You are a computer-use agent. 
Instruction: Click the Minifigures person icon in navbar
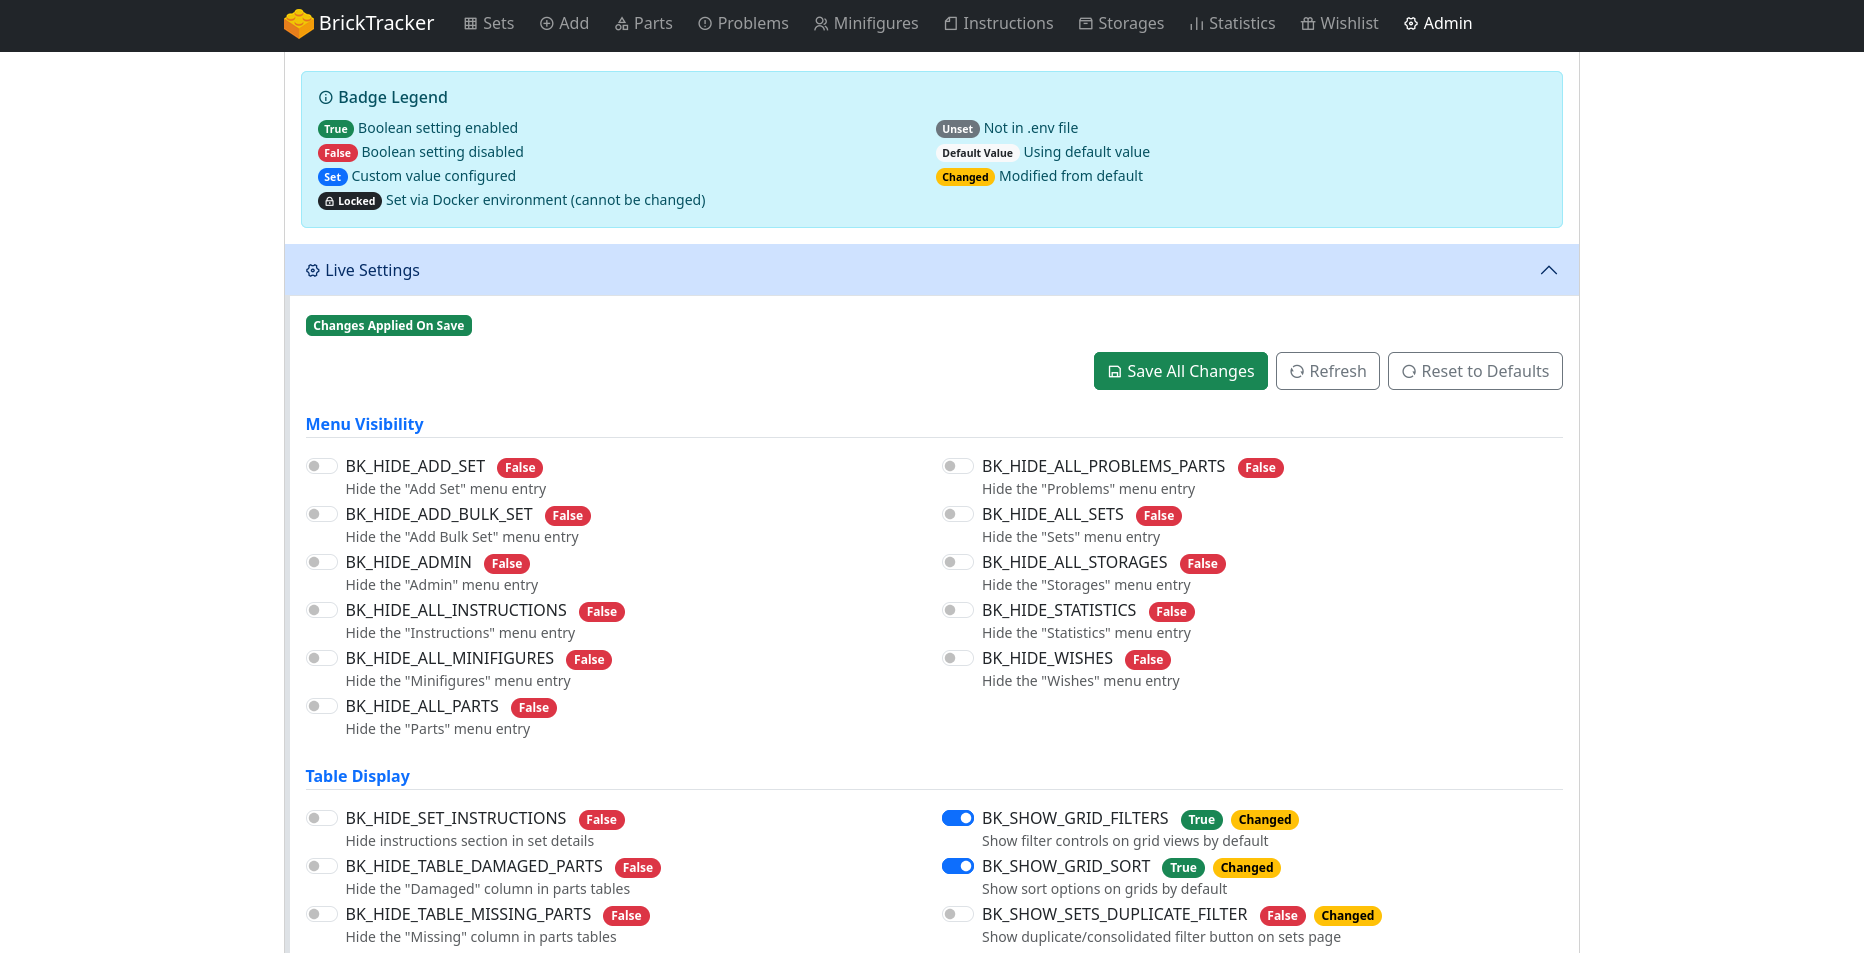coord(821,24)
